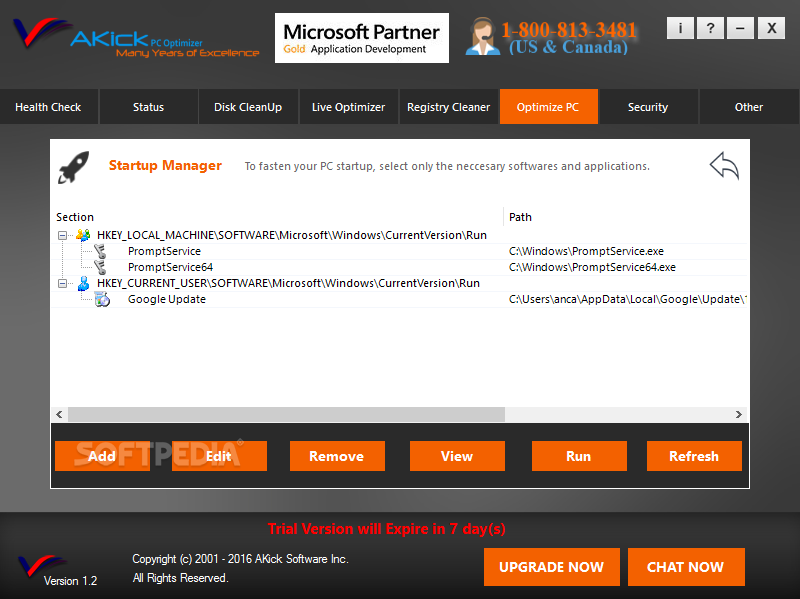Click the horizontal scrollbar thumb
Image resolution: width=800 pixels, height=599 pixels.
tap(286, 414)
